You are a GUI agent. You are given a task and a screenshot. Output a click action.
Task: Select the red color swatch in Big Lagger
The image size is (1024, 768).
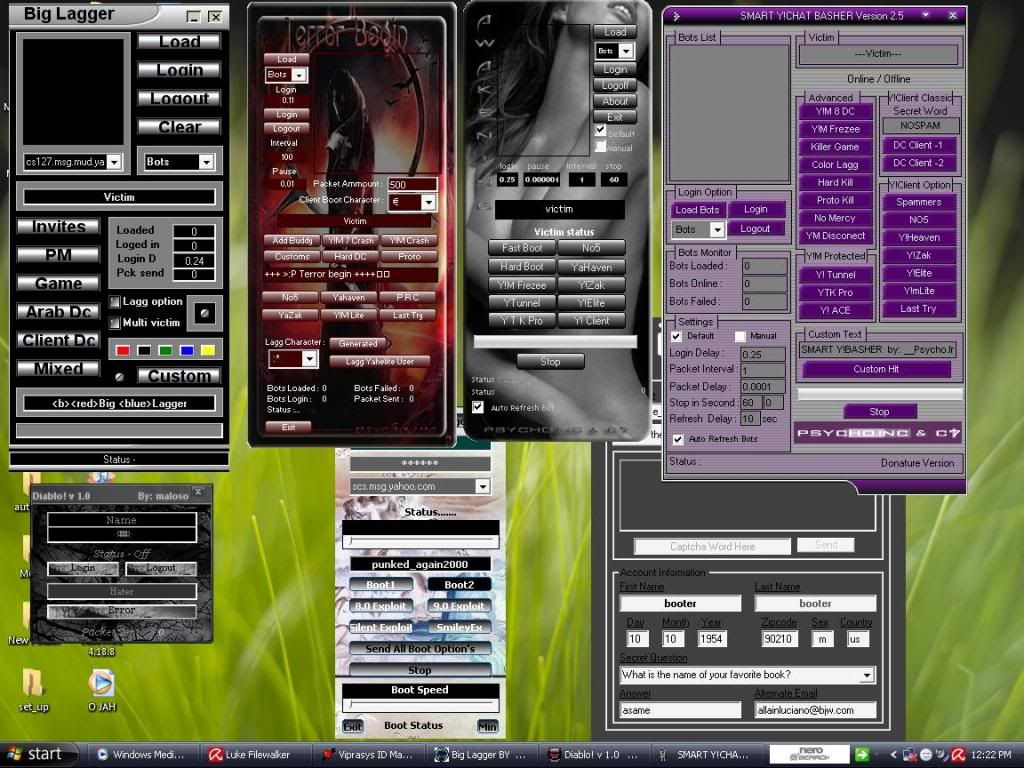pos(123,351)
